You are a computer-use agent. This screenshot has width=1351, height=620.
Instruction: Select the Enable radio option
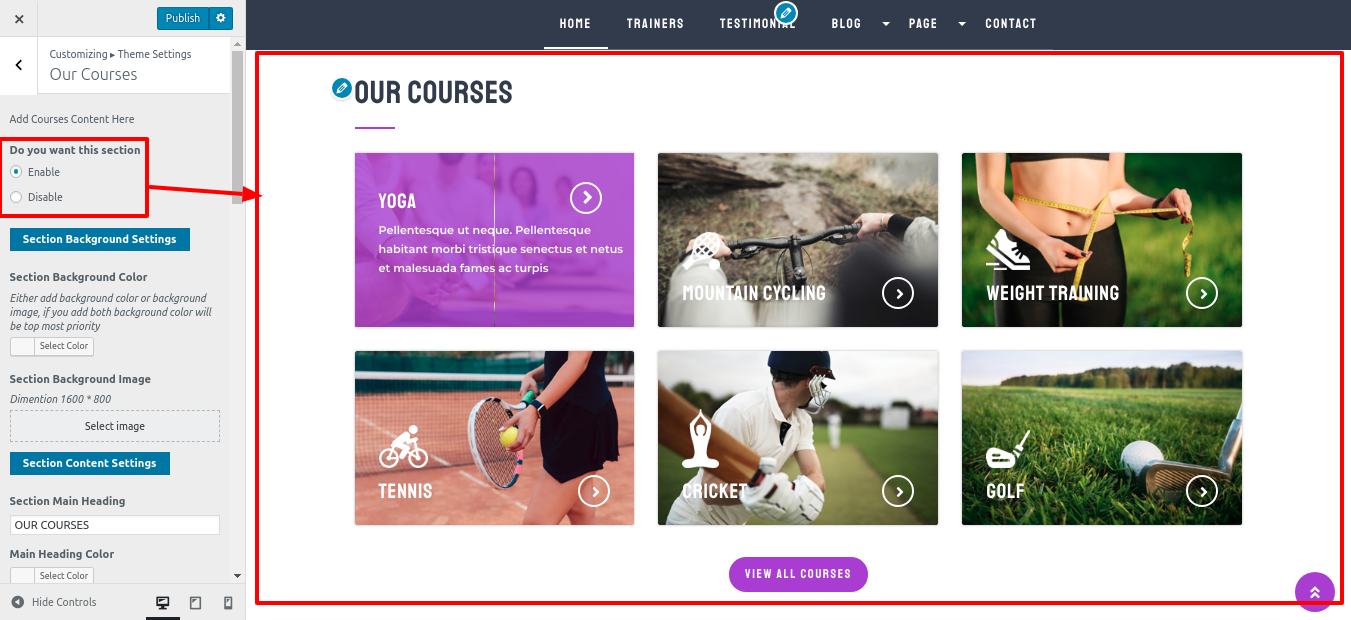tap(16, 172)
